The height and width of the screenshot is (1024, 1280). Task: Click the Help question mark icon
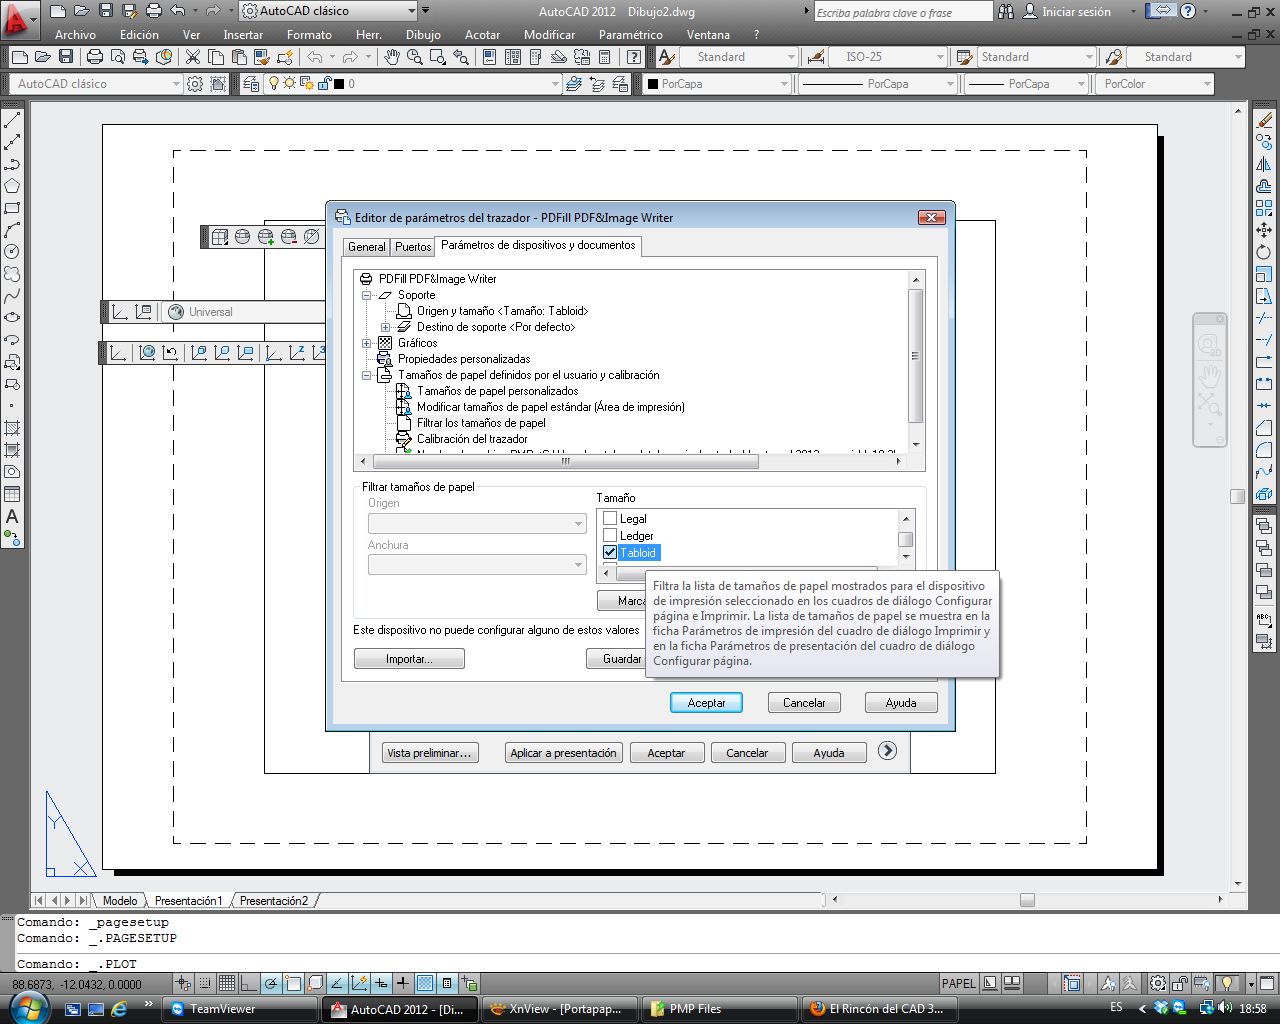click(x=1187, y=11)
